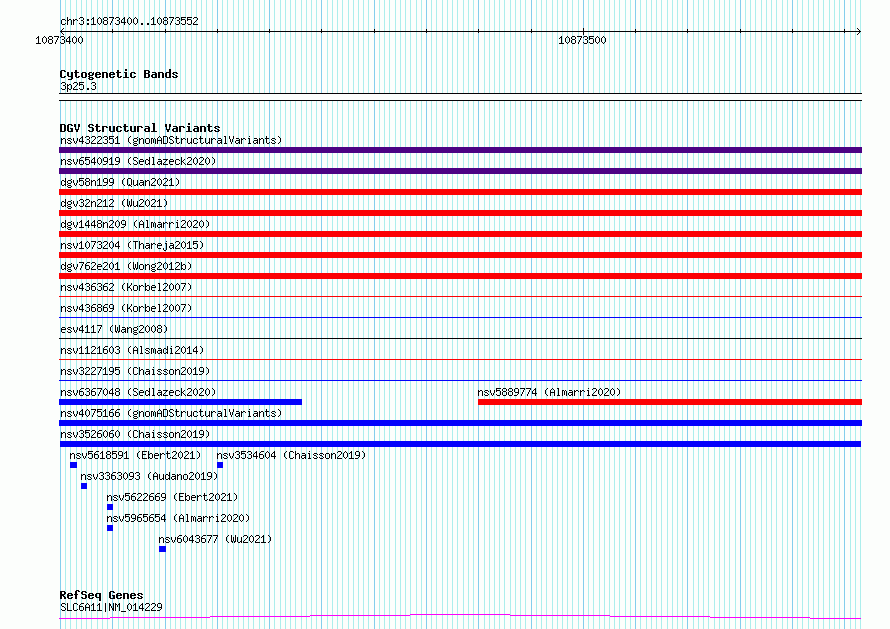Select nsv5622669 (Ebert2021) label
Image resolution: width=890 pixels, height=629 pixels.
[172, 497]
